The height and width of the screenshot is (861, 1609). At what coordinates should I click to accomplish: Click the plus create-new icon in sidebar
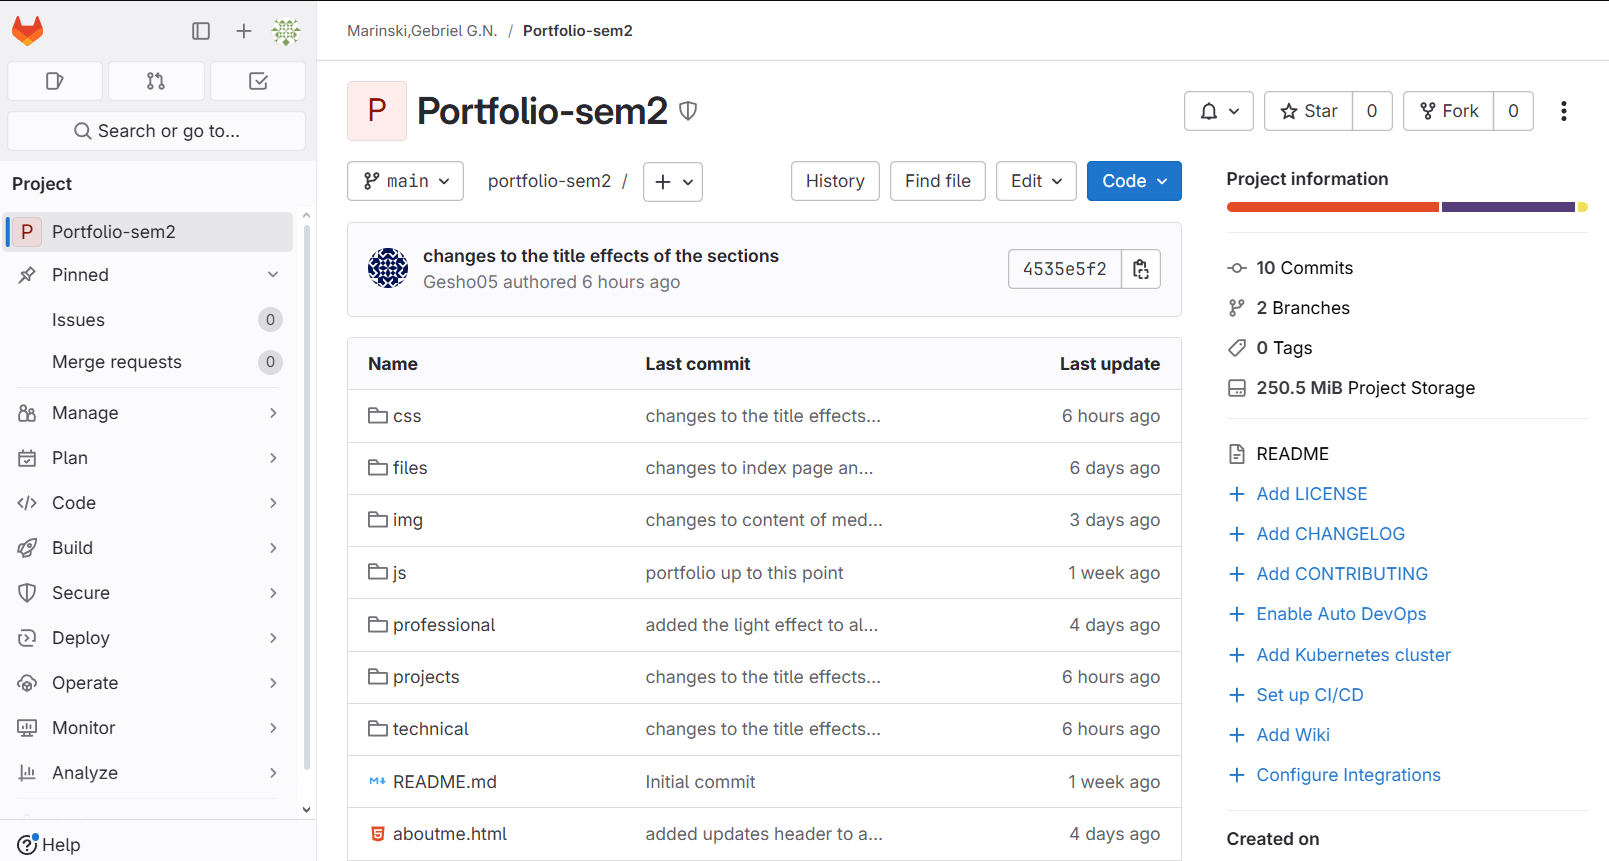pyautogui.click(x=243, y=31)
